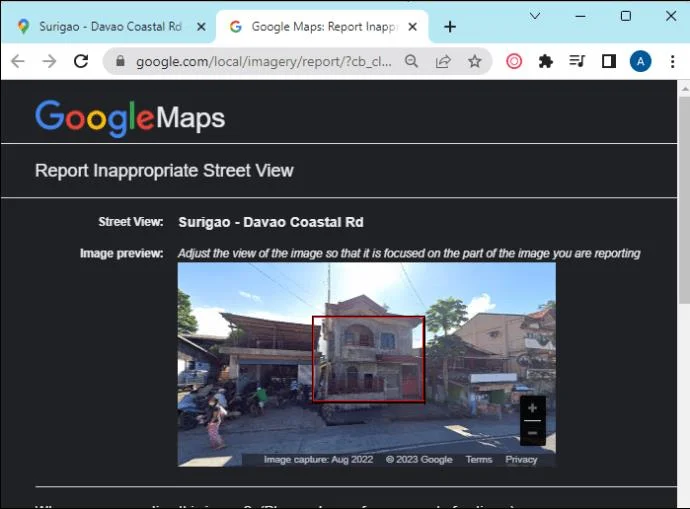Click the Image capture: Aug 2022 text
Viewport: 690px width, 509px height.
pos(318,460)
